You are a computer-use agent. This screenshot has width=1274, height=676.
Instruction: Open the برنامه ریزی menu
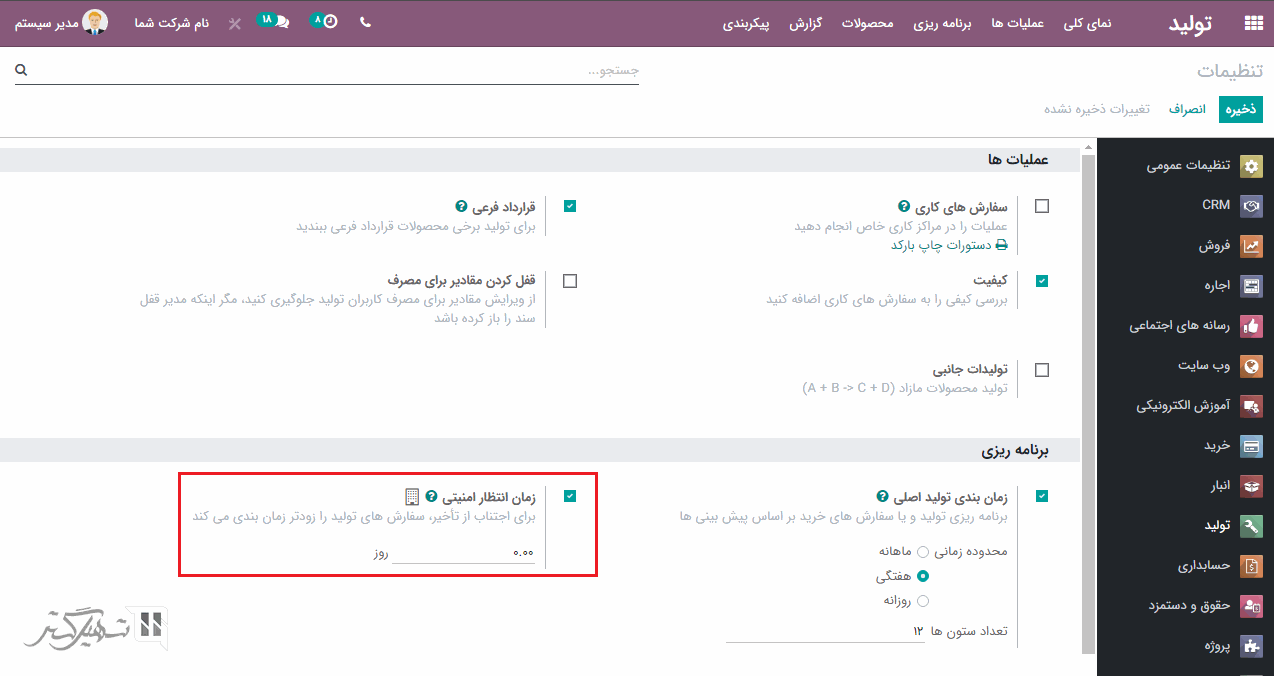(x=941, y=23)
